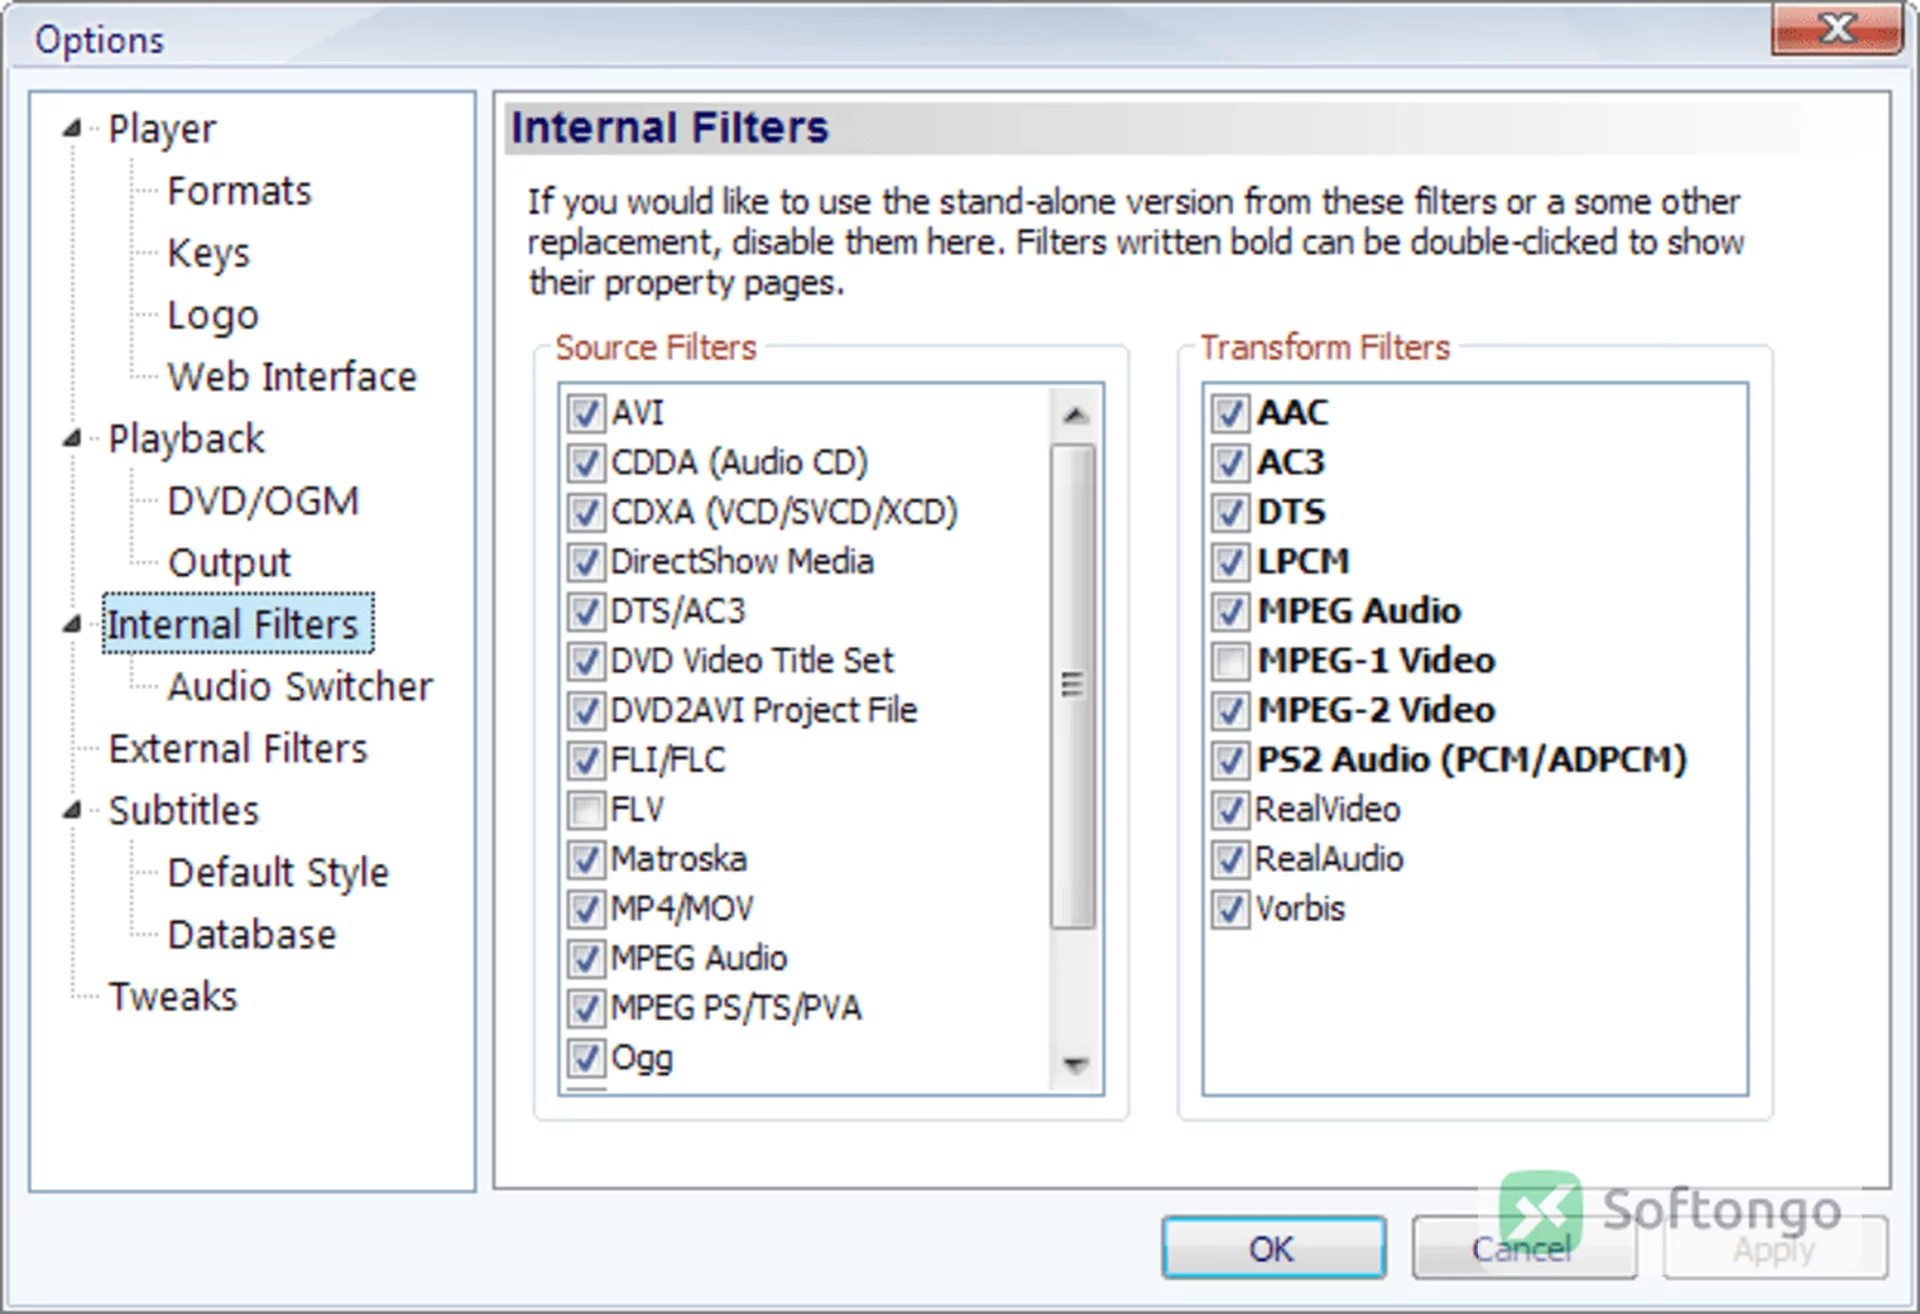
Task: Select the MPEG PS/TS/PVA entry
Action: coord(736,1008)
